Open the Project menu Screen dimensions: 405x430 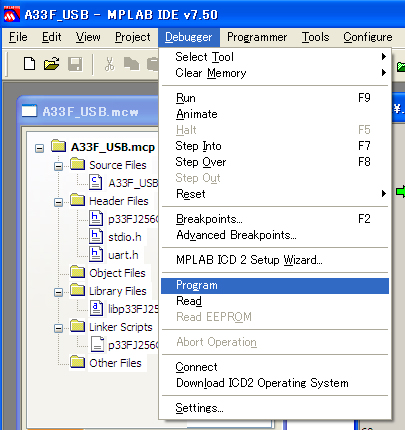pyautogui.click(x=132, y=37)
